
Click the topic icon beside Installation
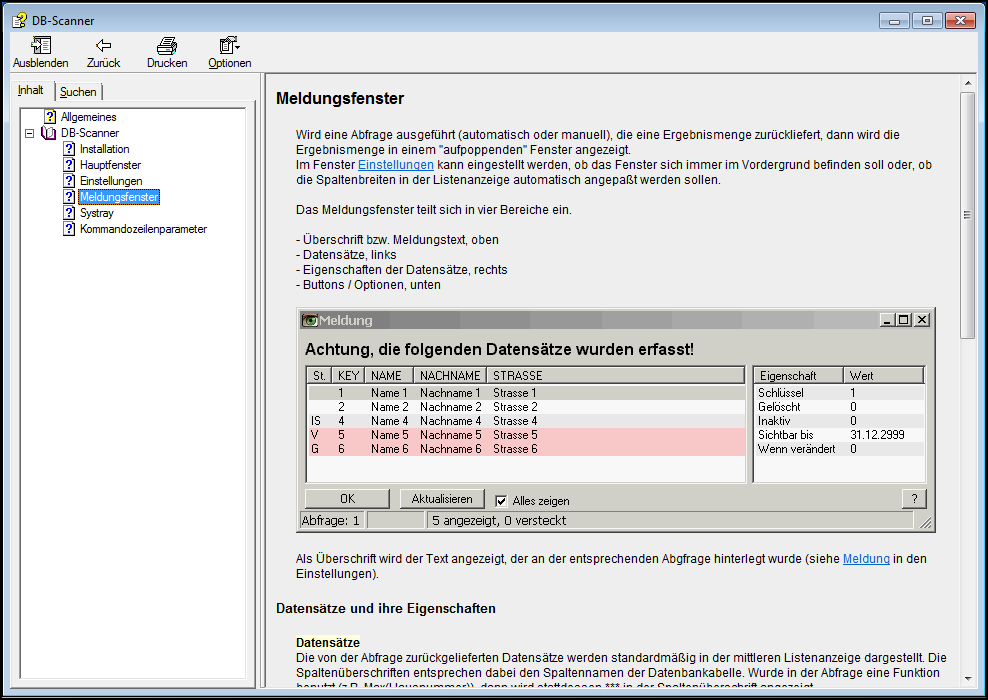[x=69, y=149]
